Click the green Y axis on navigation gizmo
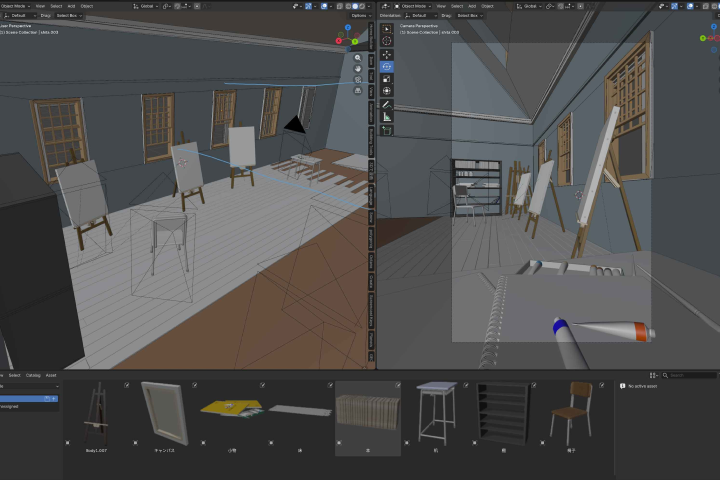Viewport: 720px width, 480px height. tap(354, 42)
